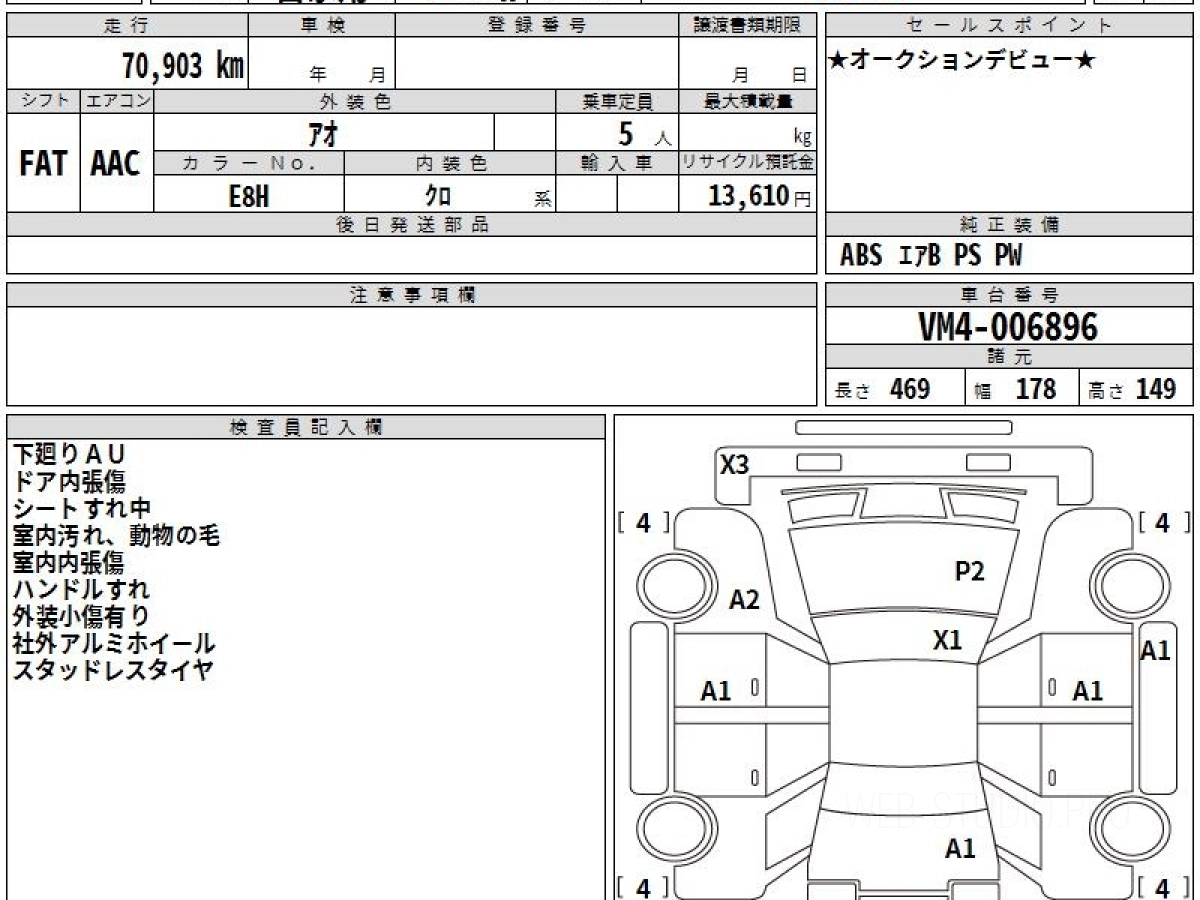1200x900 pixels.
Task: Click the 登録番号 header
Action: [x=537, y=26]
